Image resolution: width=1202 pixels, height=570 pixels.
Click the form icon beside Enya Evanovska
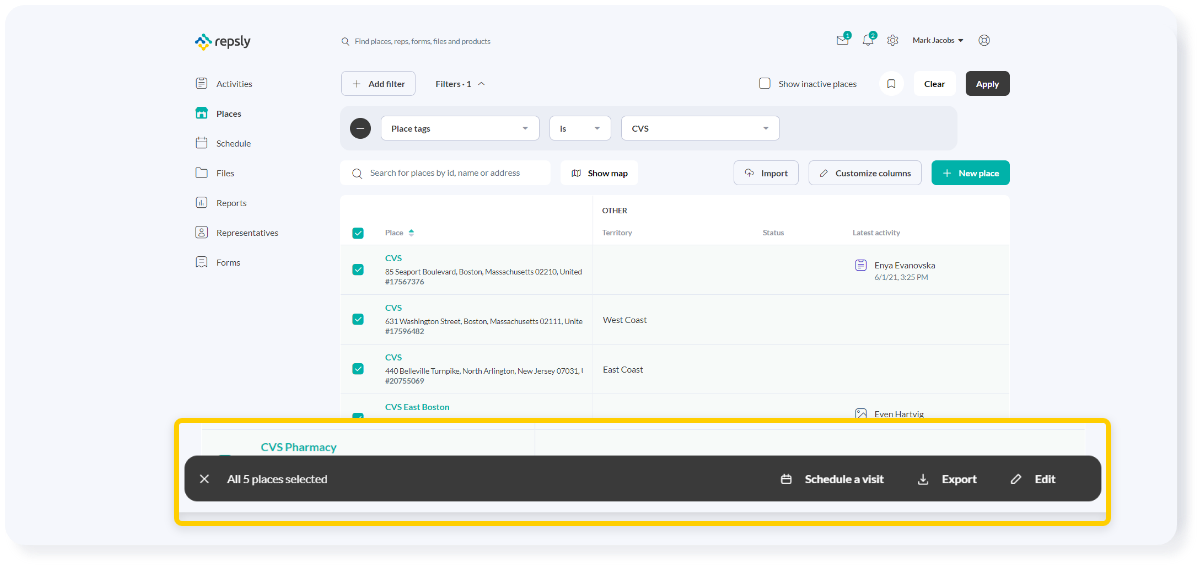click(860, 265)
